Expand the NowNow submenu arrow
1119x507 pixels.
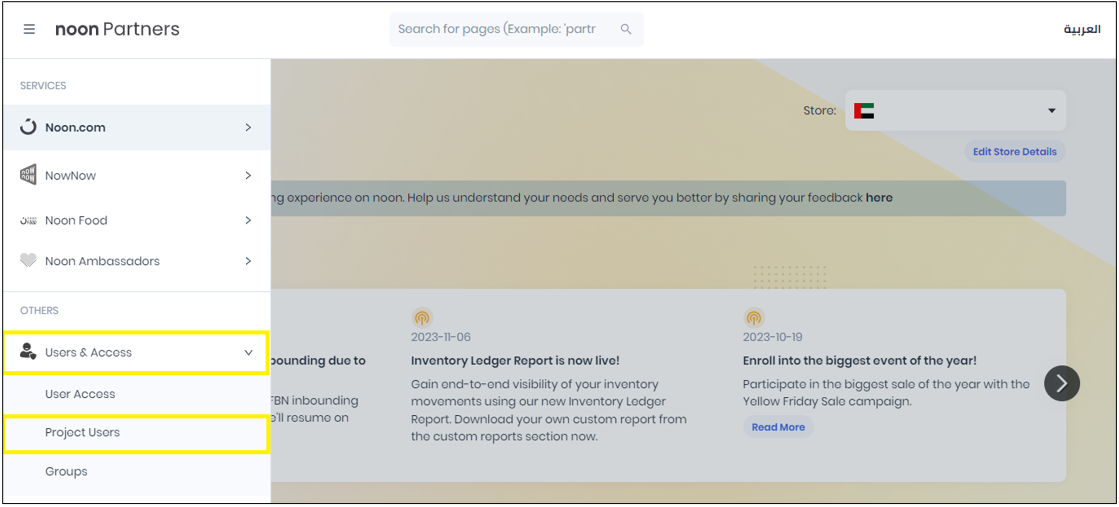pyautogui.click(x=248, y=176)
